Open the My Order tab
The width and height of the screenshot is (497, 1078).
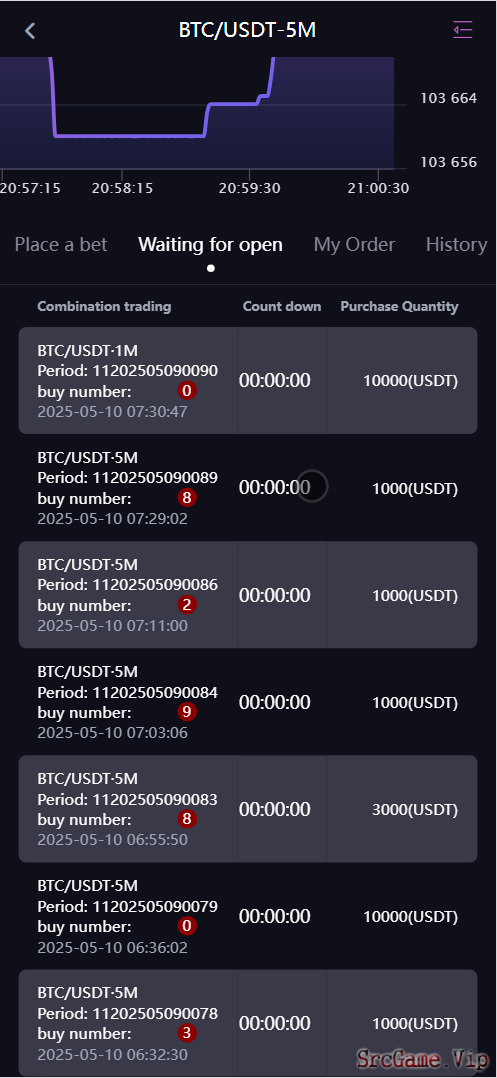(355, 244)
